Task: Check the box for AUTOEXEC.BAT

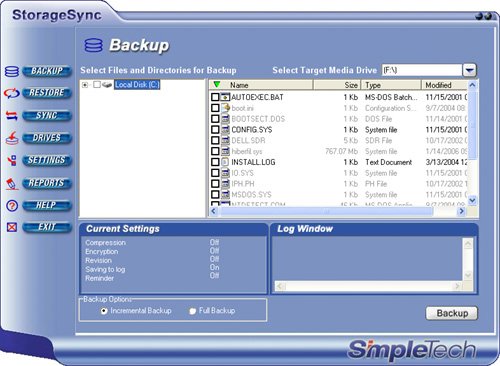Action: (x=215, y=97)
